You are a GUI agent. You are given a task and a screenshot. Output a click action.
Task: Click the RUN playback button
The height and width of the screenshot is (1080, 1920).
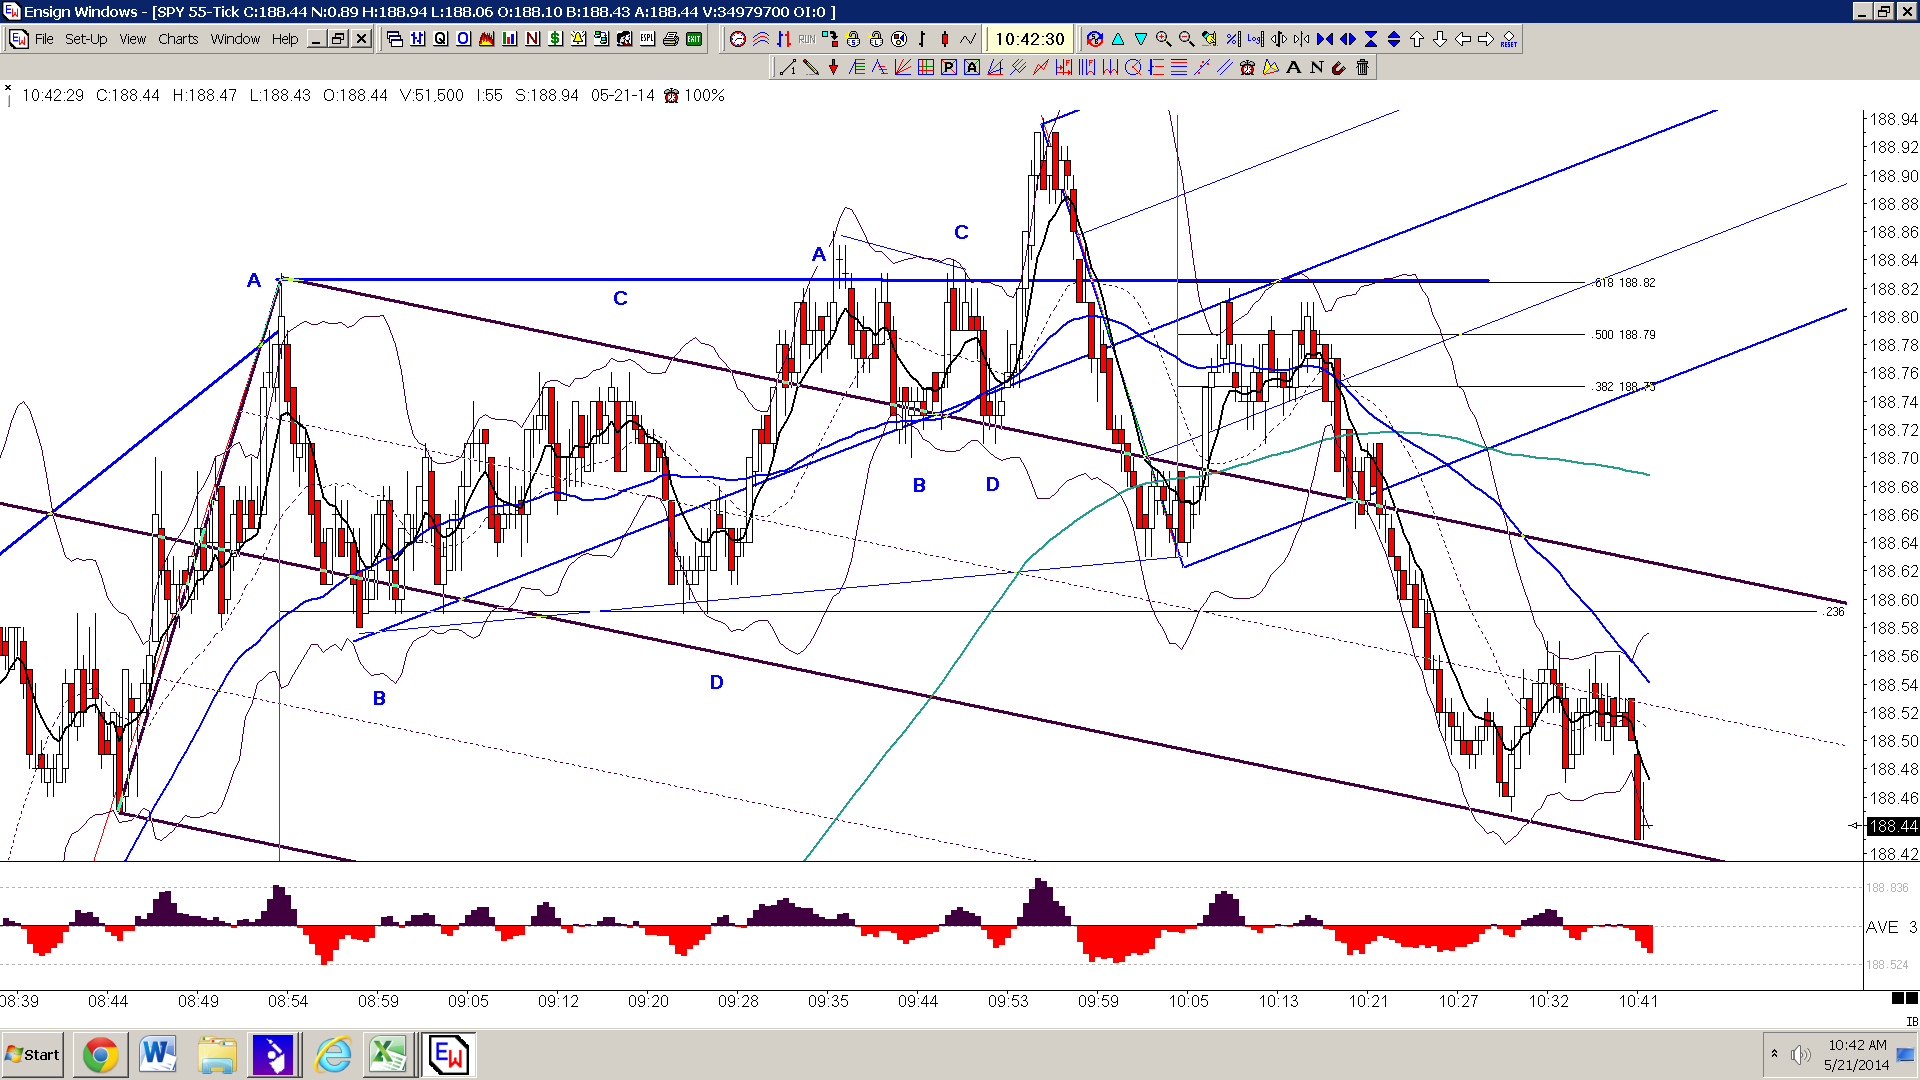pos(807,39)
